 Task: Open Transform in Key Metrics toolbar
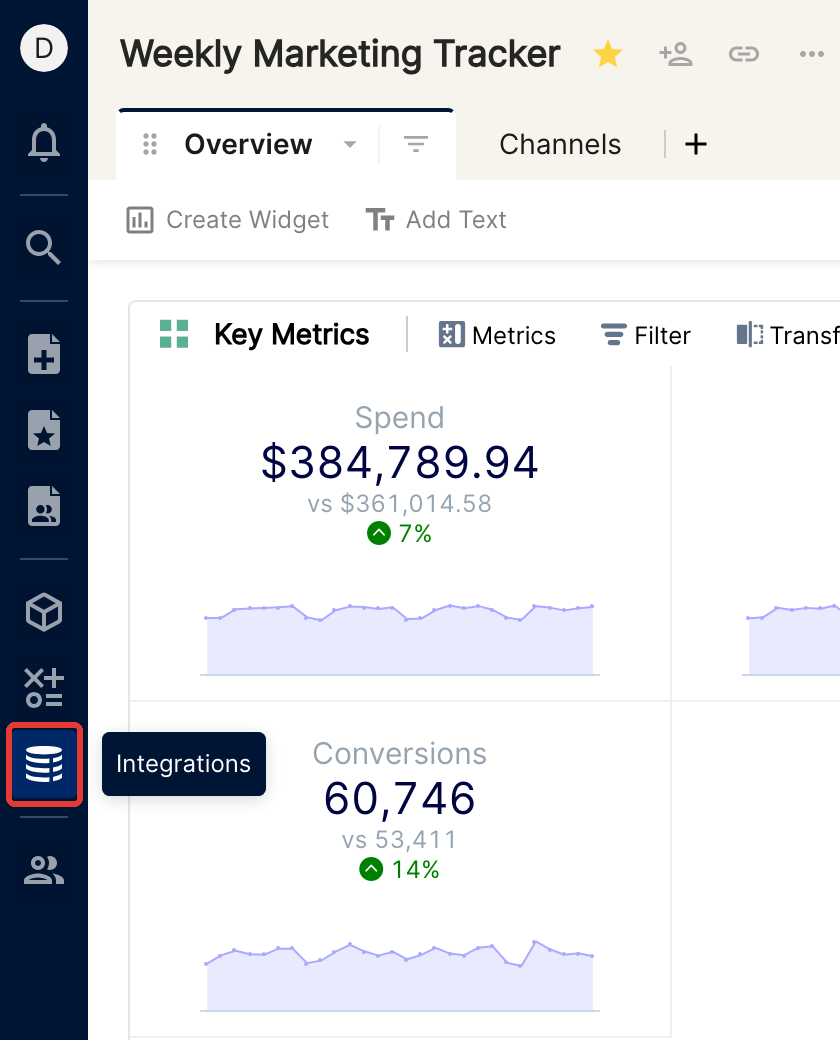(x=788, y=335)
